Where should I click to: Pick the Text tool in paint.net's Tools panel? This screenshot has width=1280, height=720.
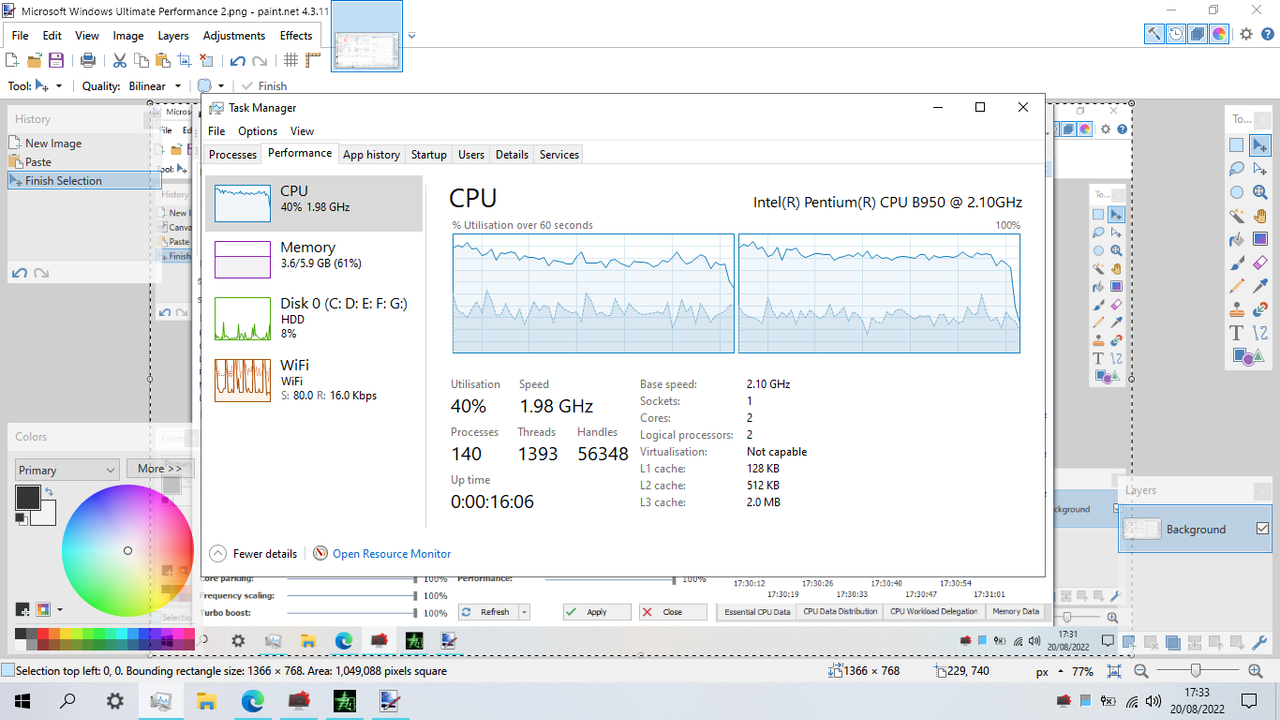pyautogui.click(x=1237, y=333)
